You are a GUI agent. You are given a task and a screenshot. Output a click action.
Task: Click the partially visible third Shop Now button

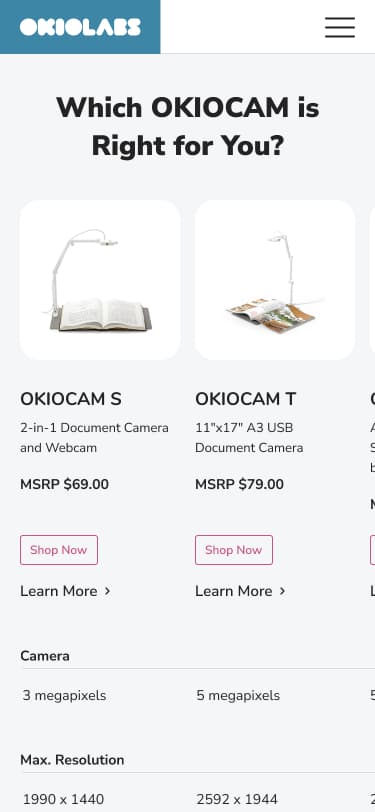coord(372,550)
